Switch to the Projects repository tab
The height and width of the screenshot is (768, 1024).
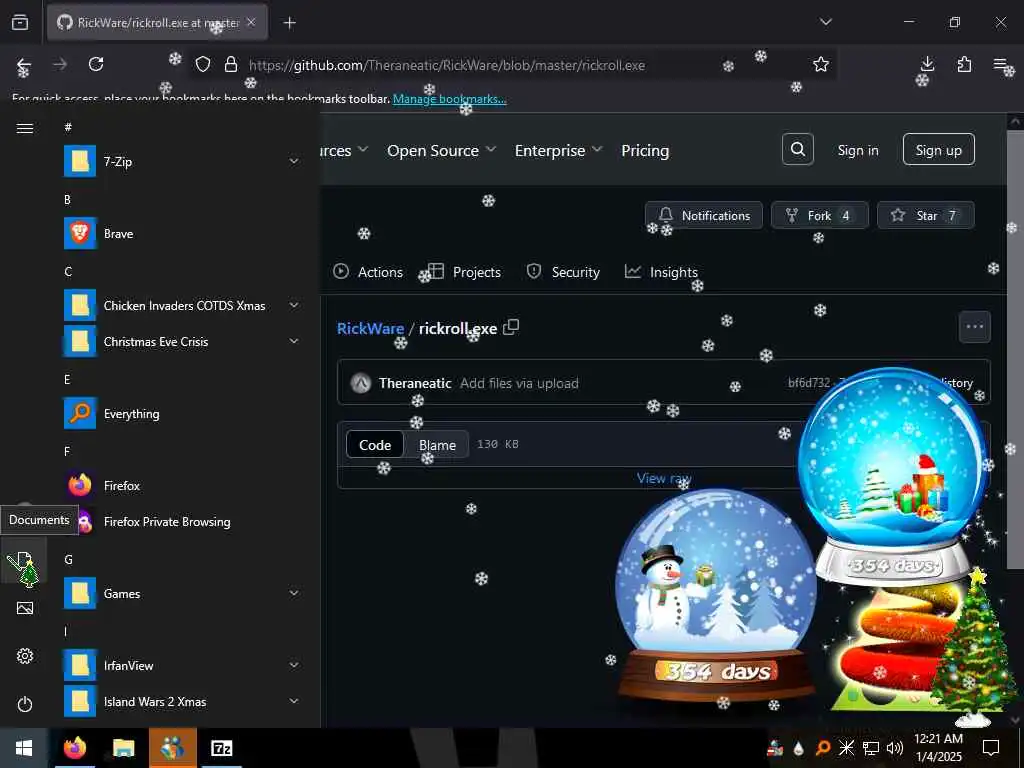(x=465, y=272)
